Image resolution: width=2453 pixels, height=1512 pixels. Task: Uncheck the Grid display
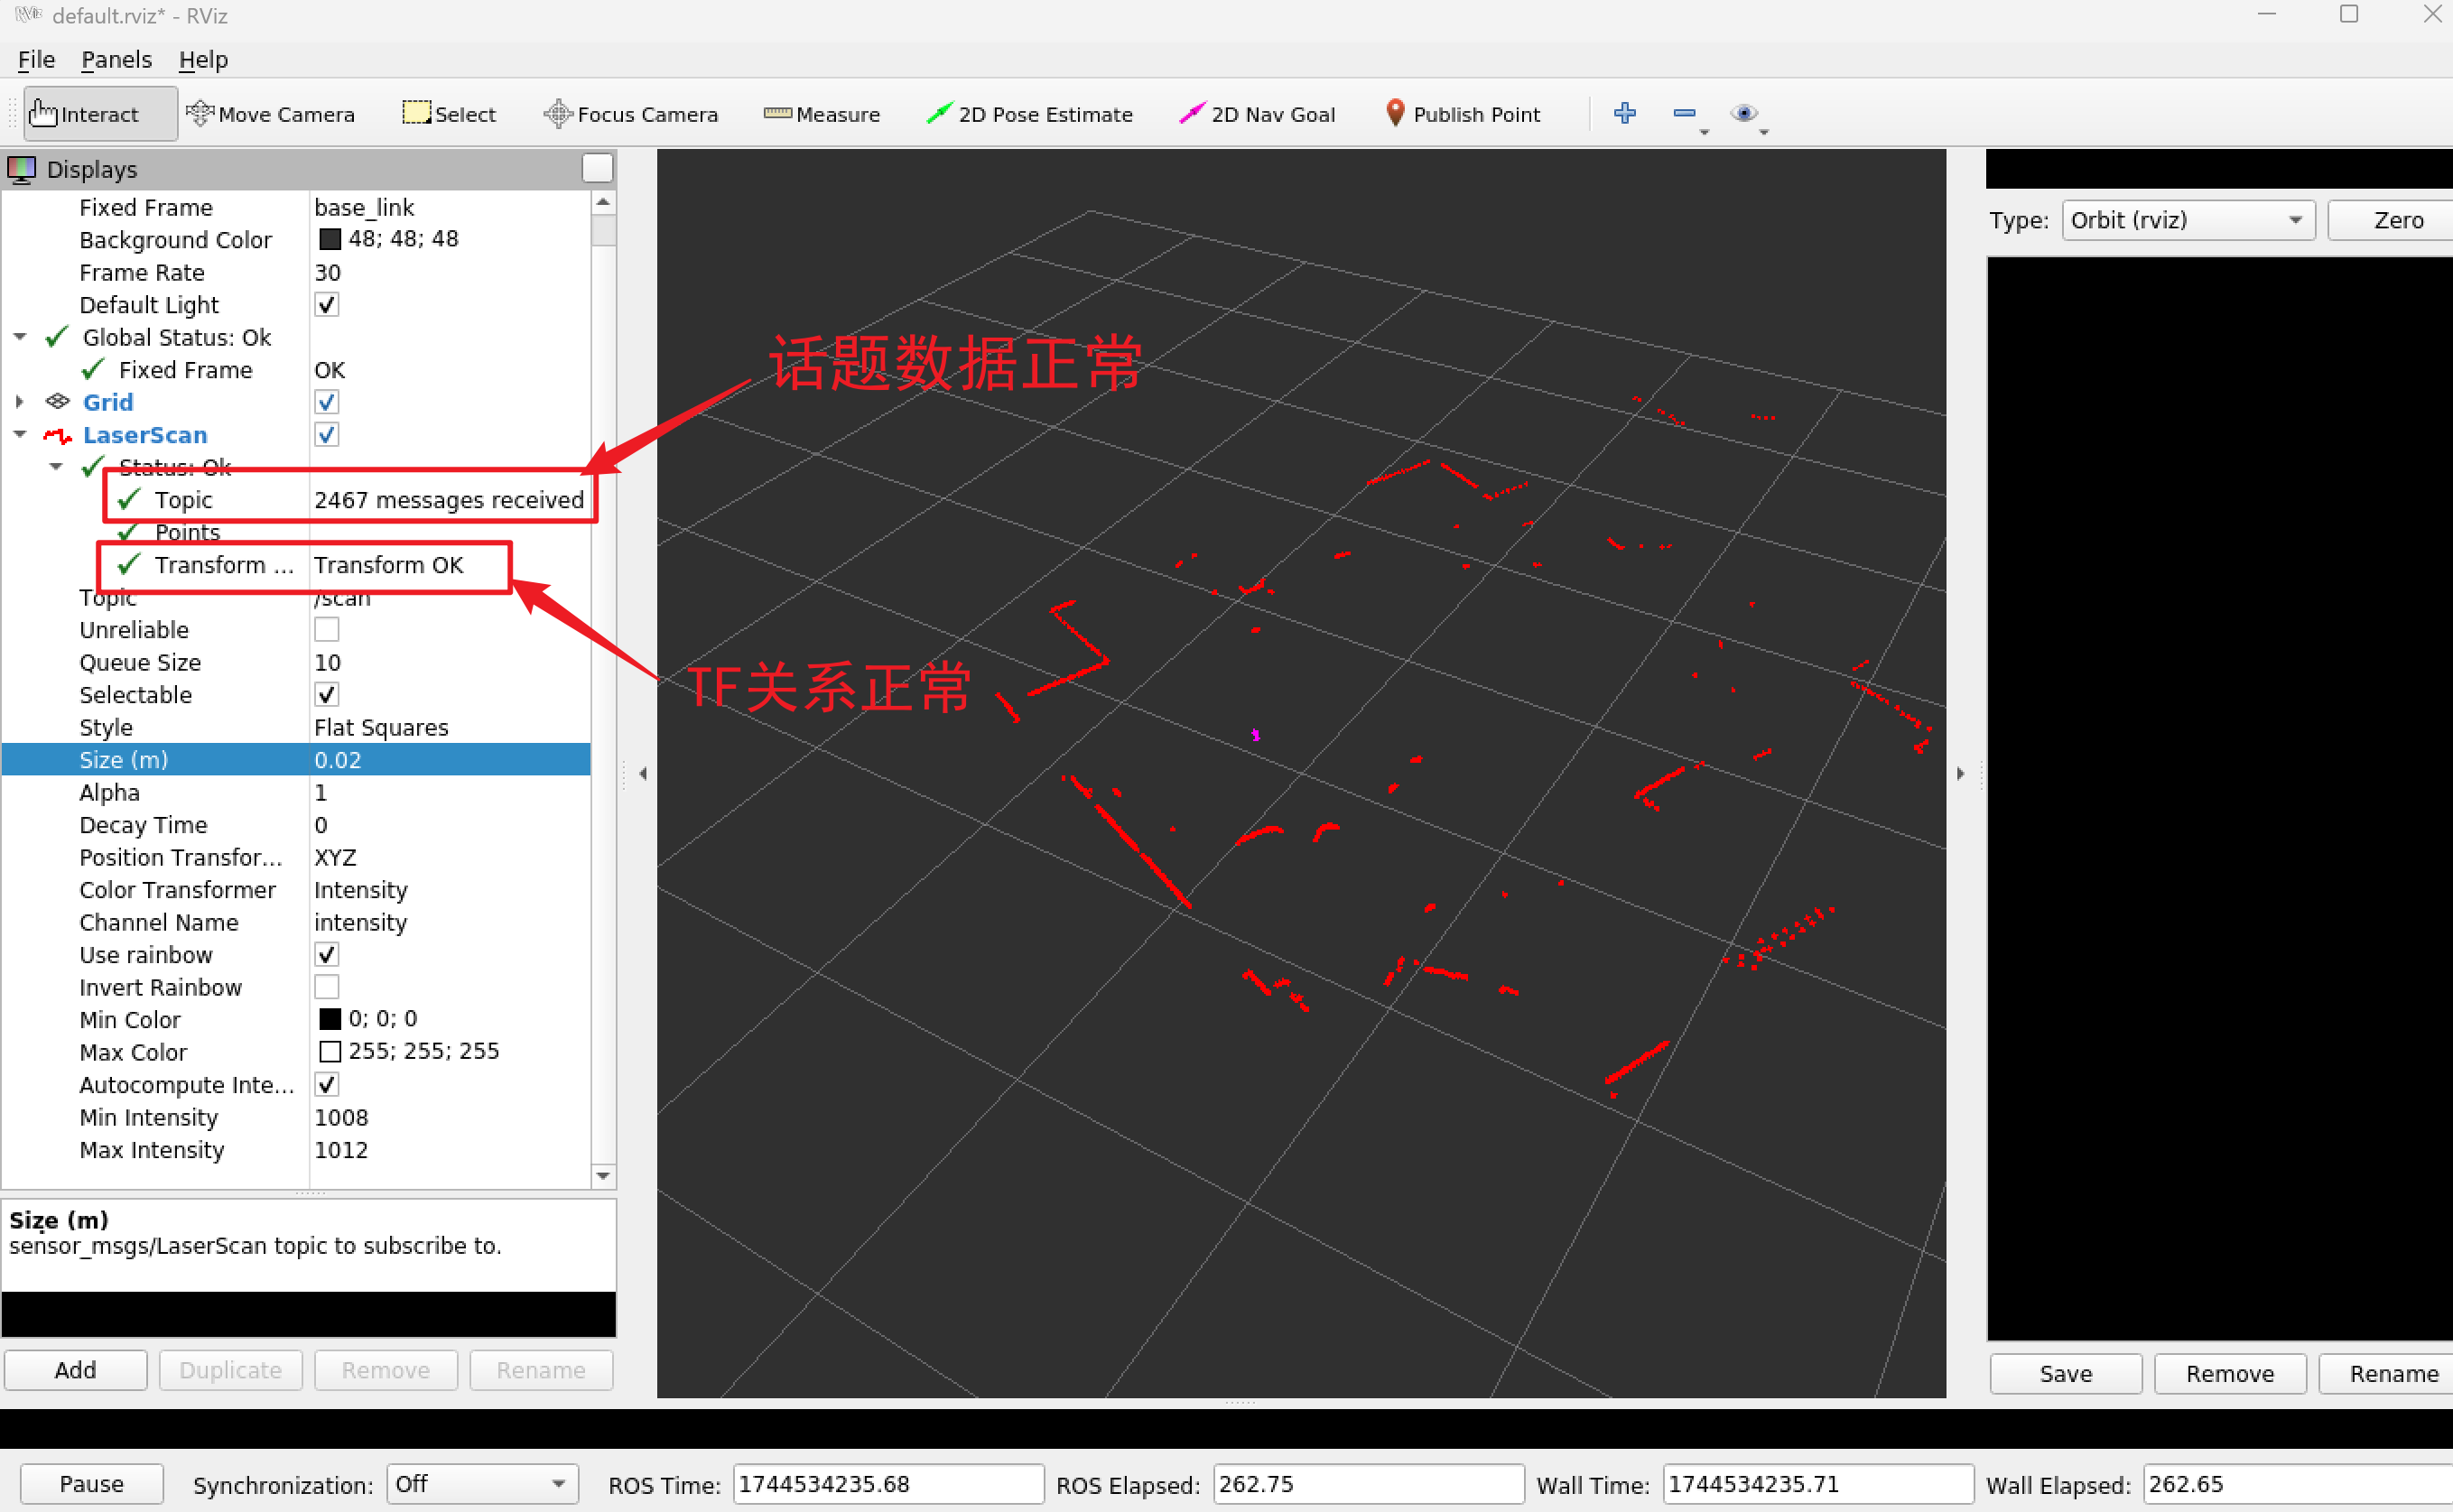[326, 401]
